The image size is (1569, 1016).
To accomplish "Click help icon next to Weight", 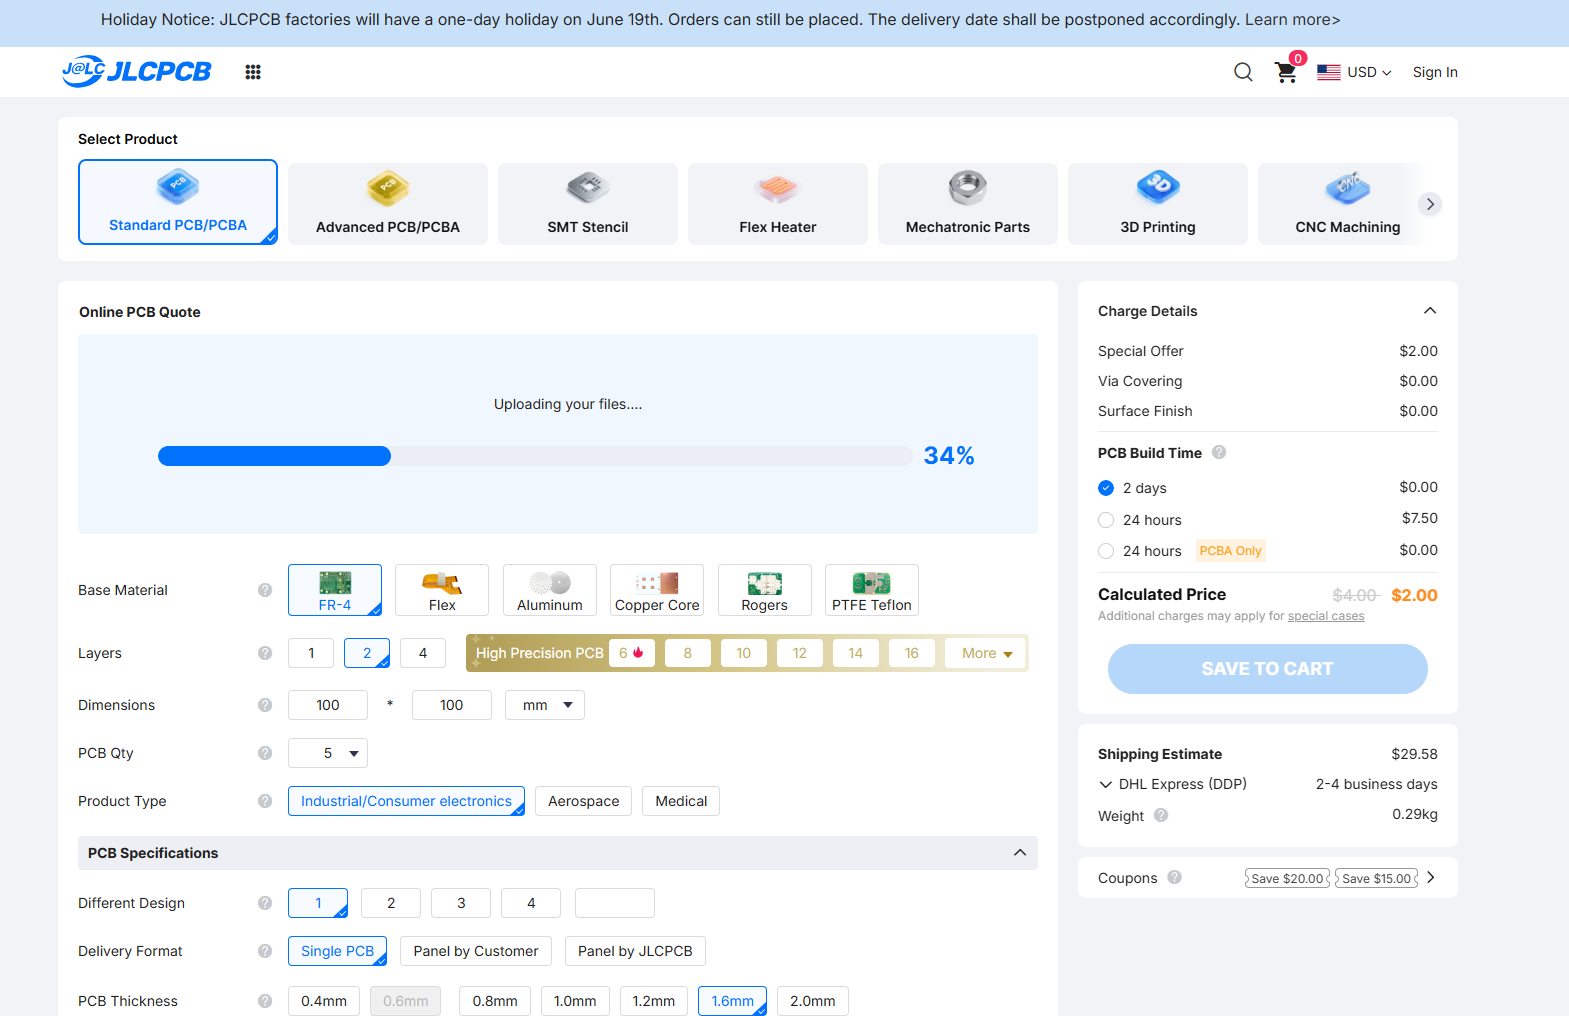I will click(1161, 815).
